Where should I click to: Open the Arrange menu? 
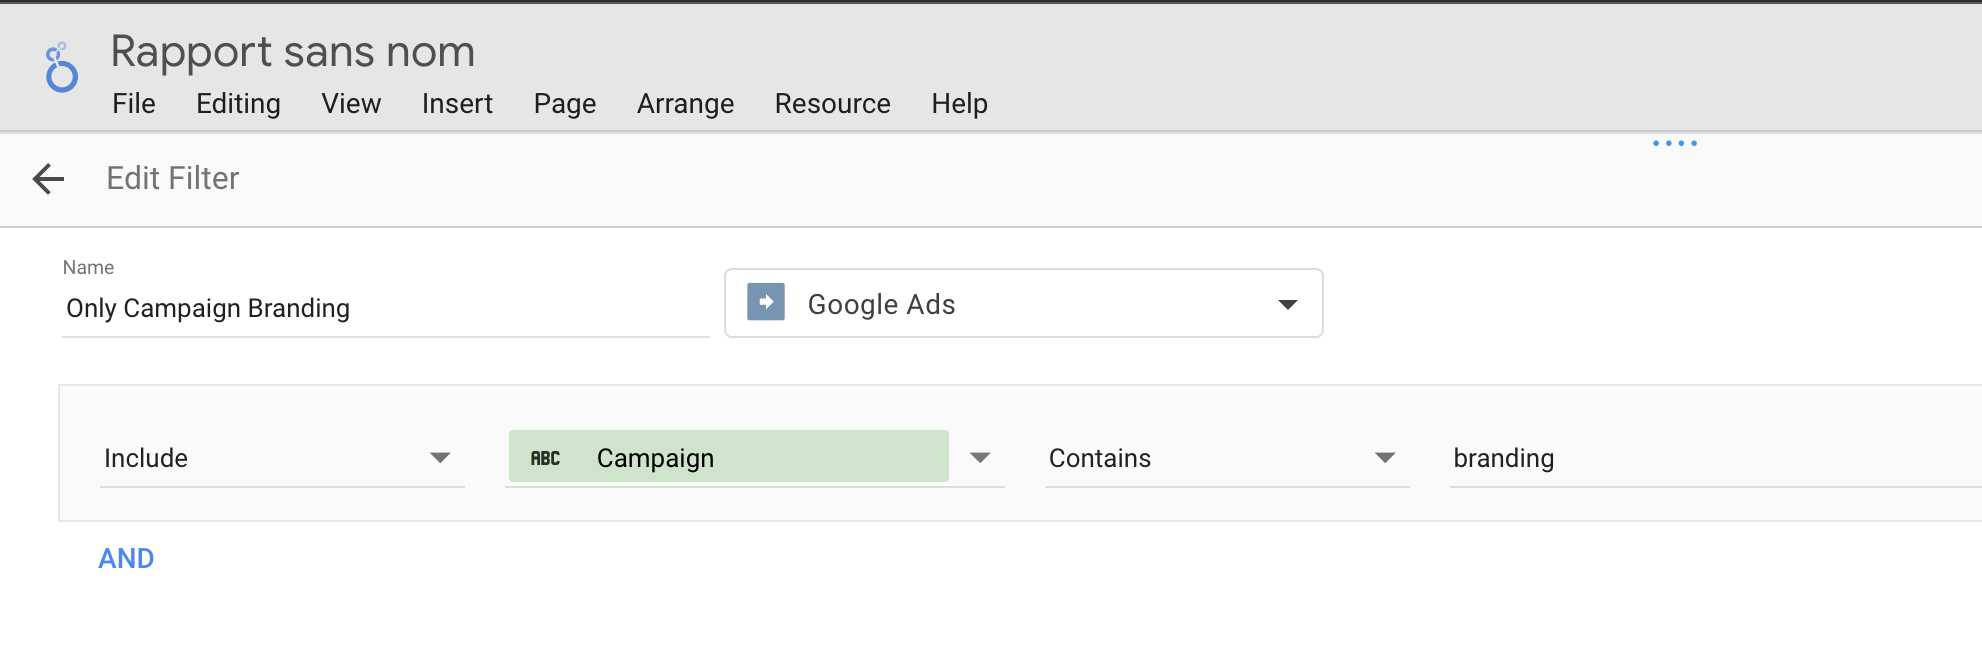(685, 104)
